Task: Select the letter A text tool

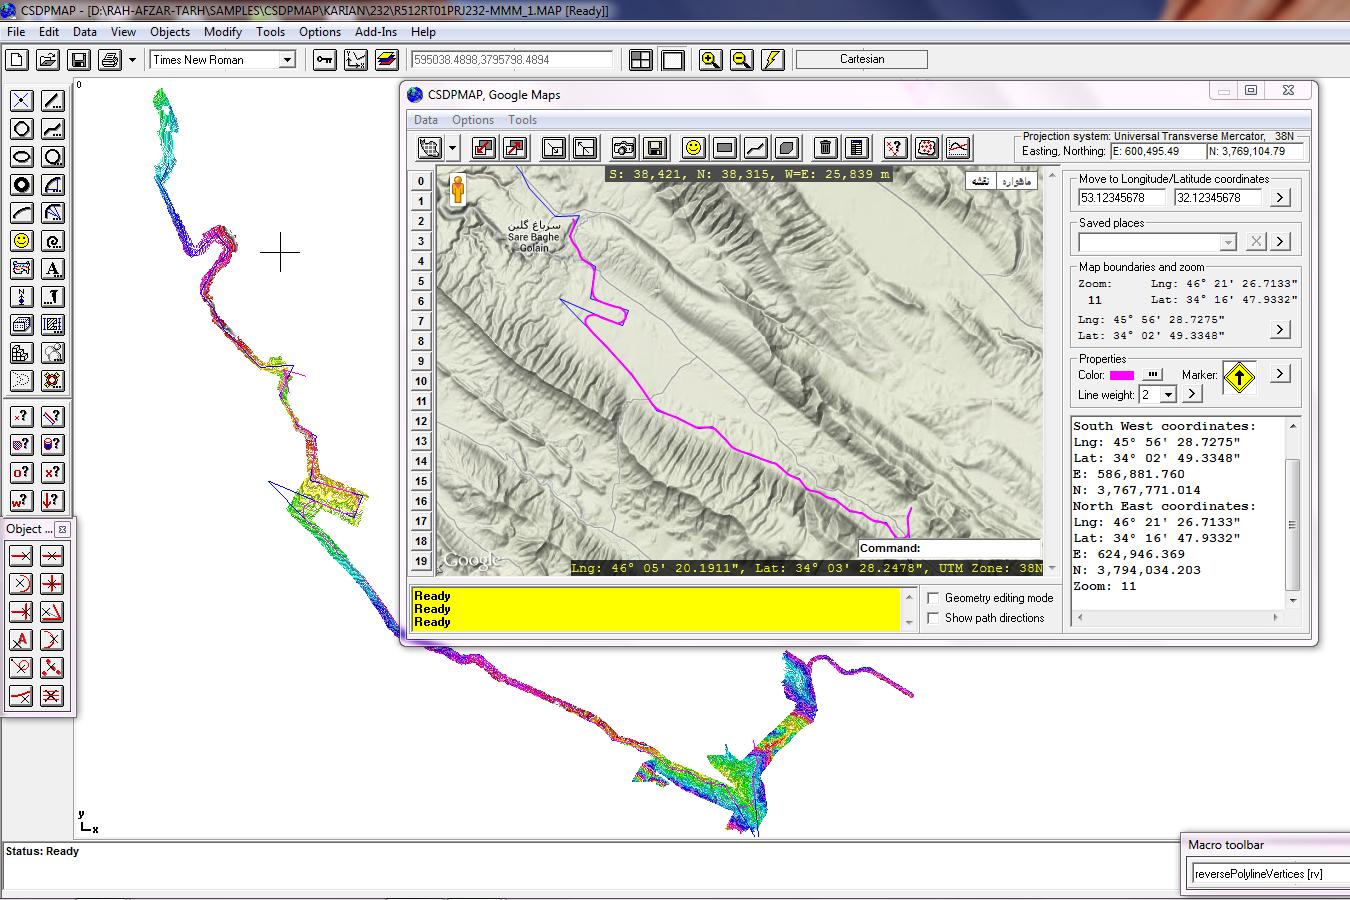Action: tap(53, 269)
